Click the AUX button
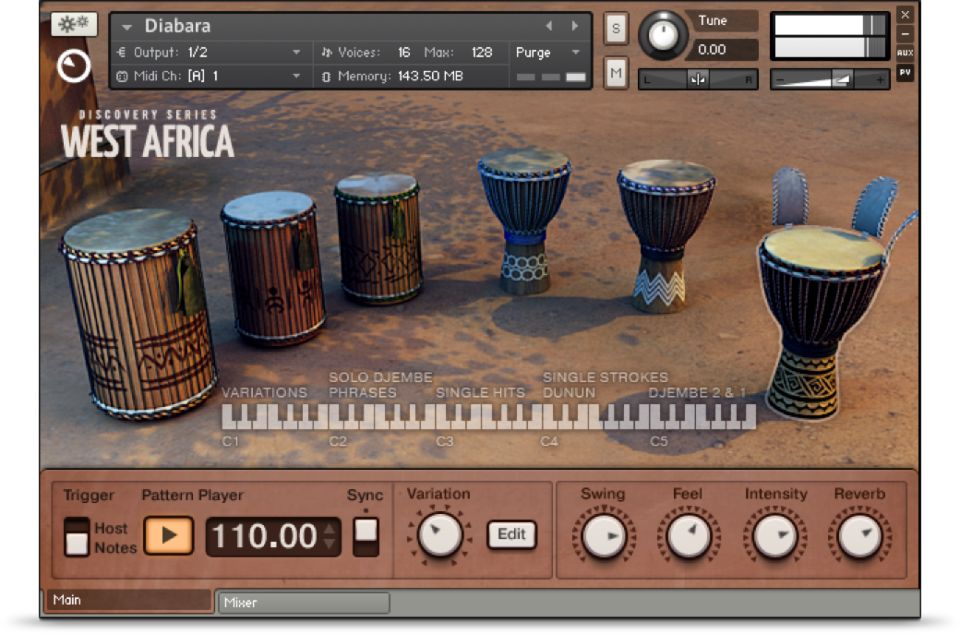 click(904, 53)
